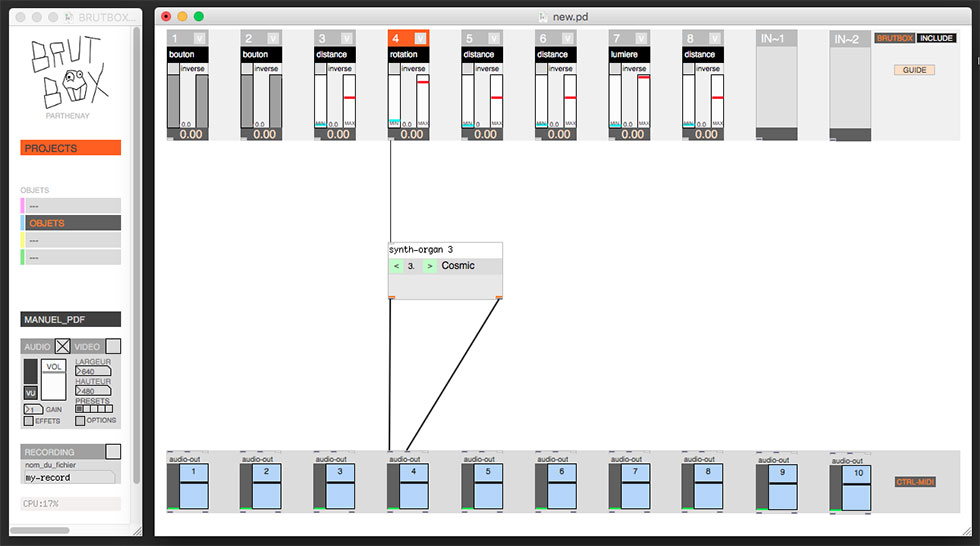Open the V menu on sensor 1
Screen dimensions: 980x546
pos(199,39)
